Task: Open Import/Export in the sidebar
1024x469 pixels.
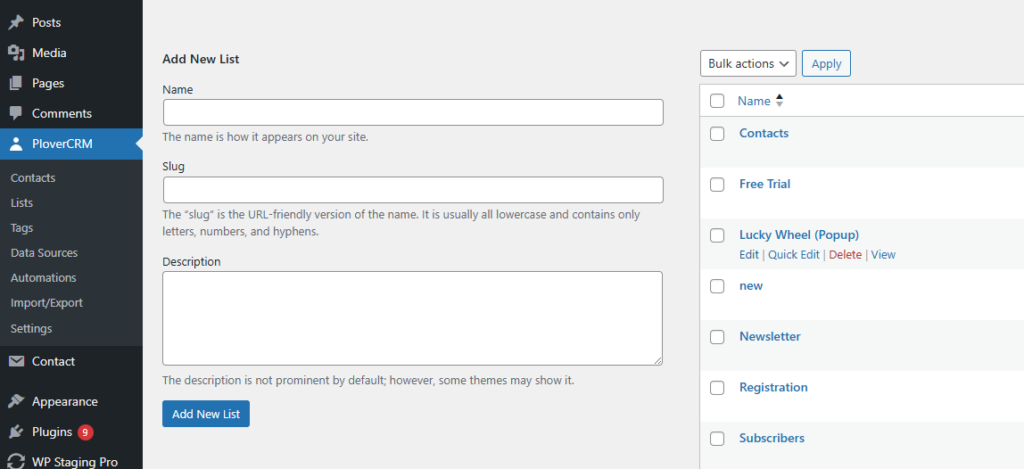Action: [x=46, y=303]
